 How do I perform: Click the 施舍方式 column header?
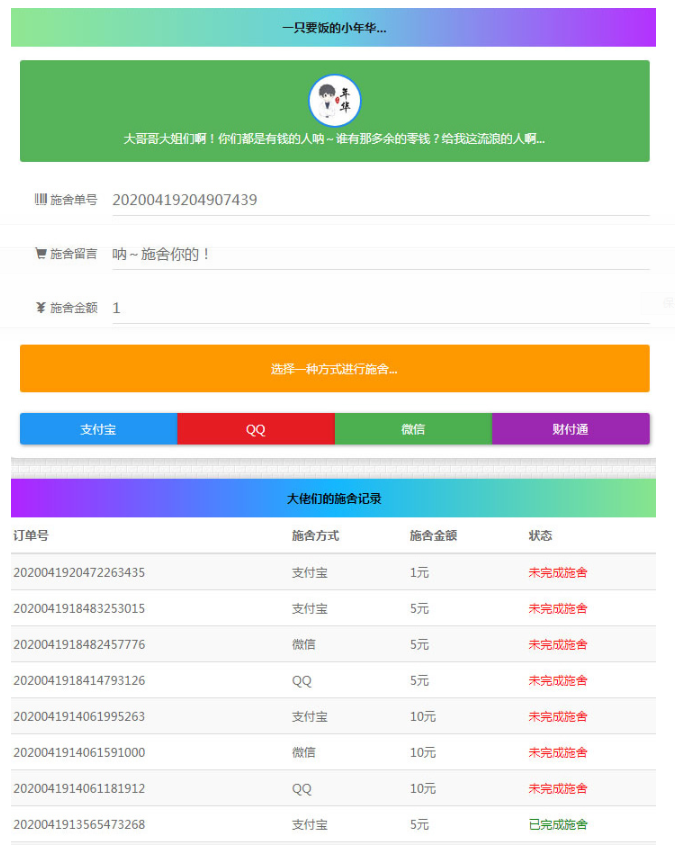coord(315,536)
